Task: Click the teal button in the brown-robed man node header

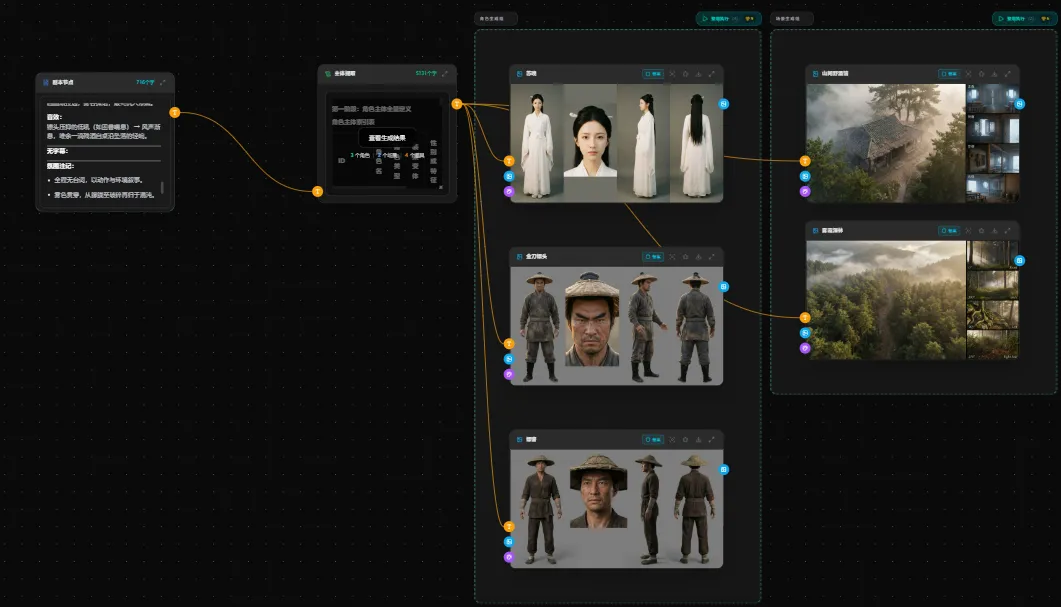Action: tap(653, 439)
